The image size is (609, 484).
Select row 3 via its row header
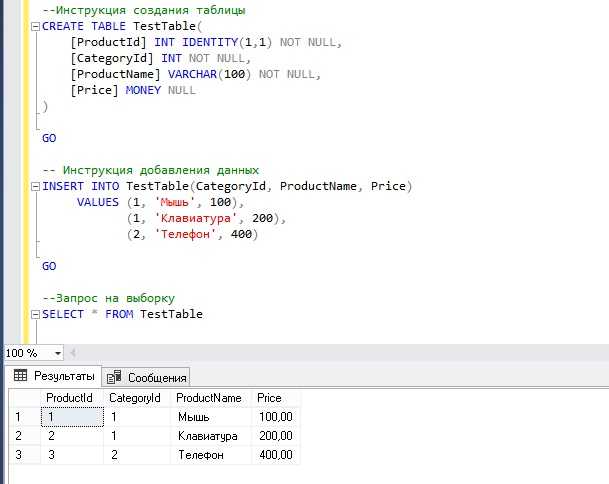click(x=20, y=455)
